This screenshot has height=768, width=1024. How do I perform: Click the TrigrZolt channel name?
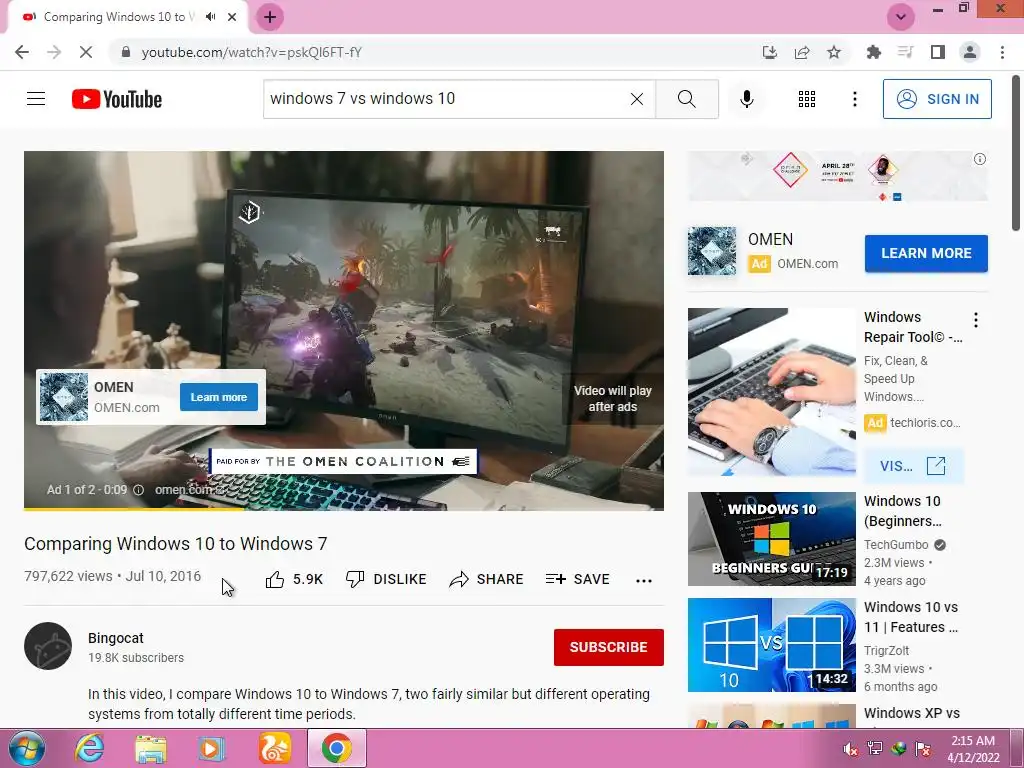click(886, 650)
